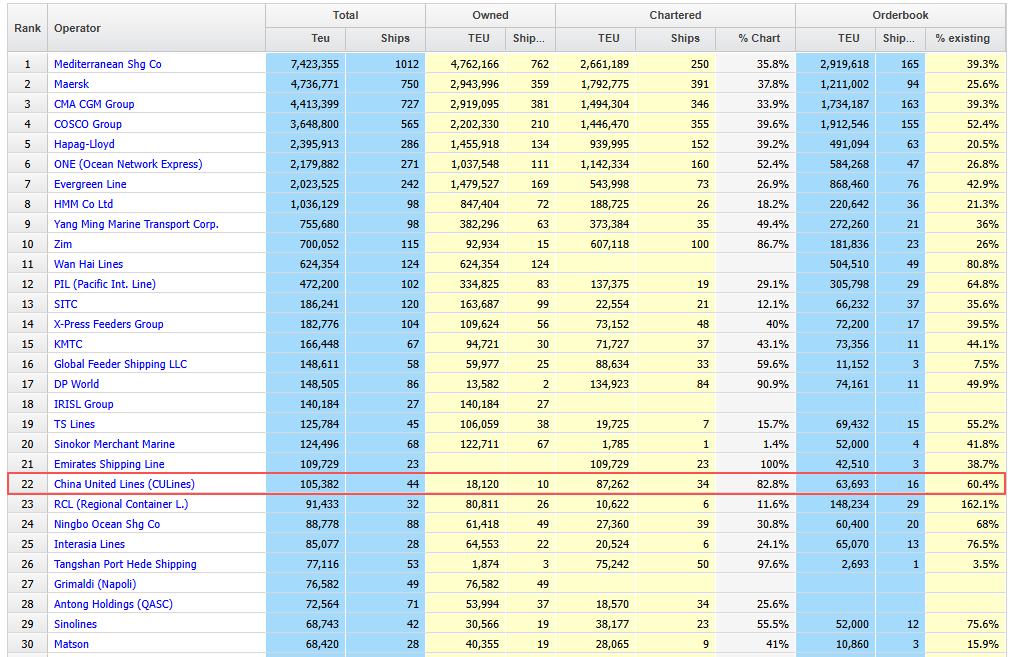Open Emirates Shipping Line link
The height and width of the screenshot is (657, 1010).
(x=110, y=463)
